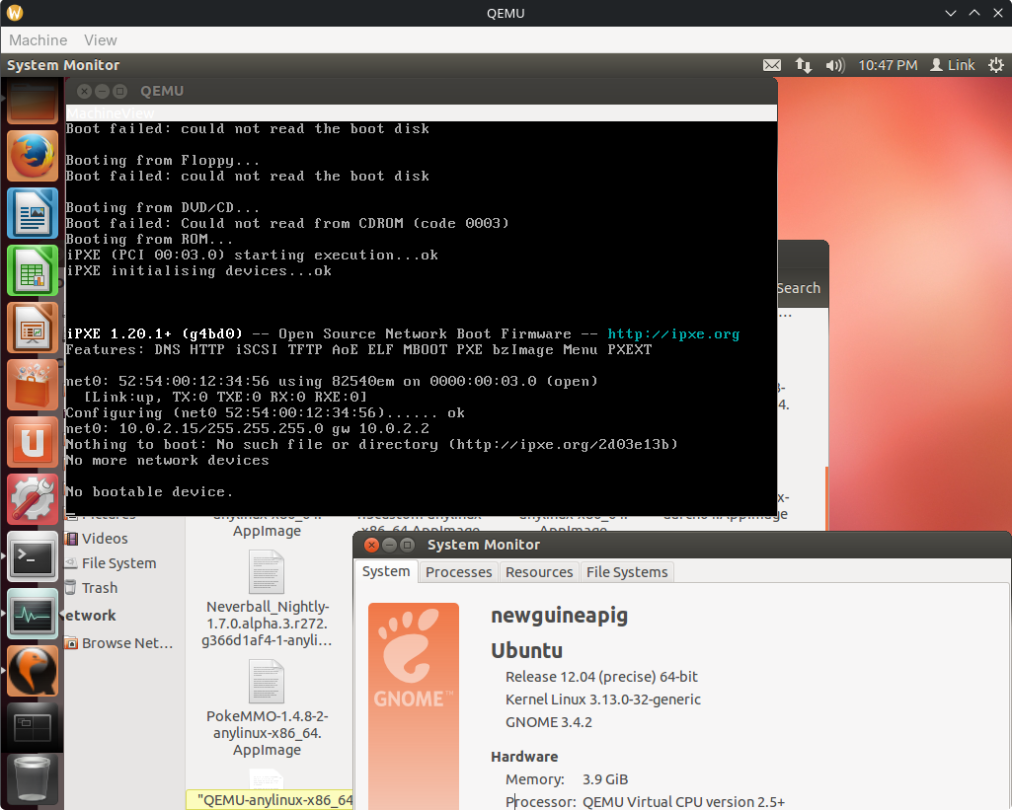Open the Trash from the launcher
This screenshot has width=1012, height=810.
[32, 780]
